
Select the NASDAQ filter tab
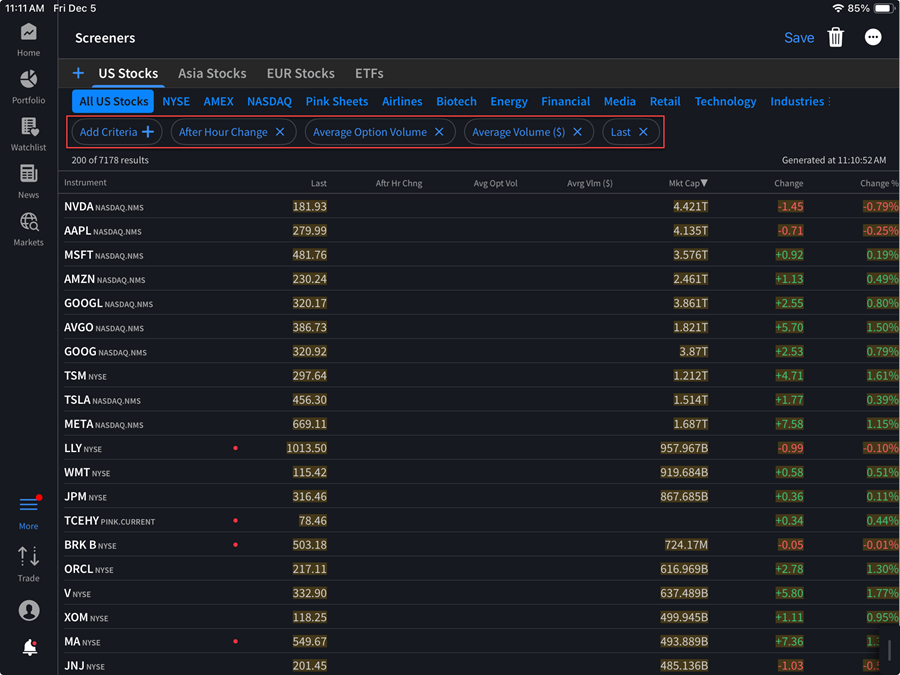pyautogui.click(x=269, y=101)
